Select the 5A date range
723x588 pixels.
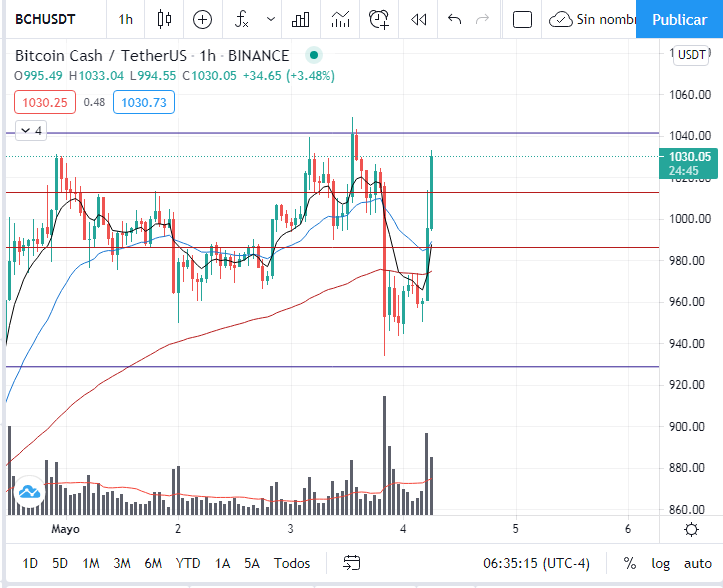click(252, 564)
